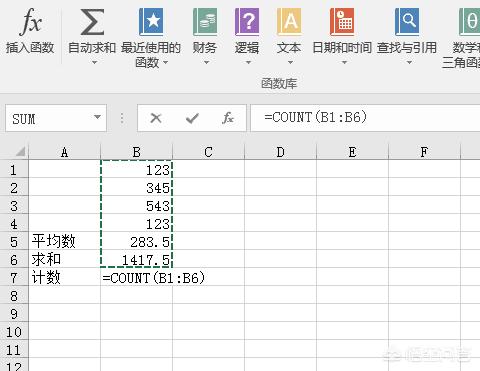This screenshot has height=371, width=480.
Task: Select column A header
Action: point(64,152)
